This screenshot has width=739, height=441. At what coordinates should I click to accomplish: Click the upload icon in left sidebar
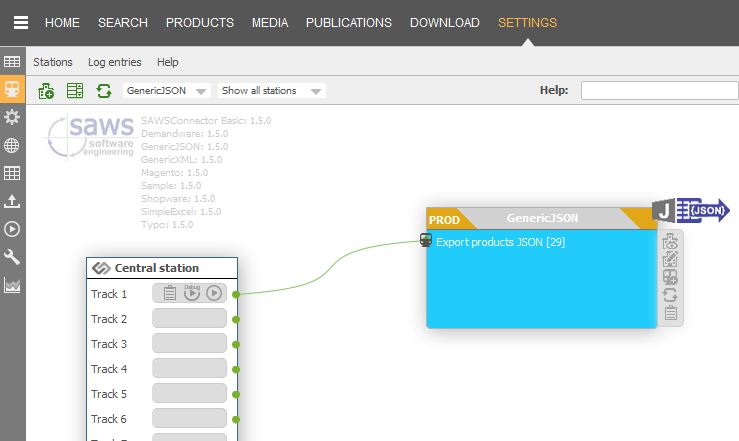coord(12,201)
